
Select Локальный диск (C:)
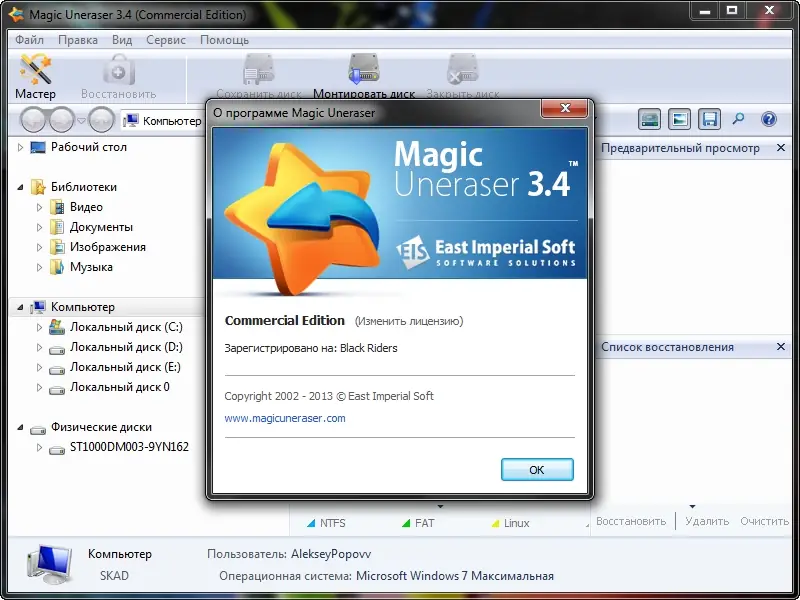pos(126,327)
